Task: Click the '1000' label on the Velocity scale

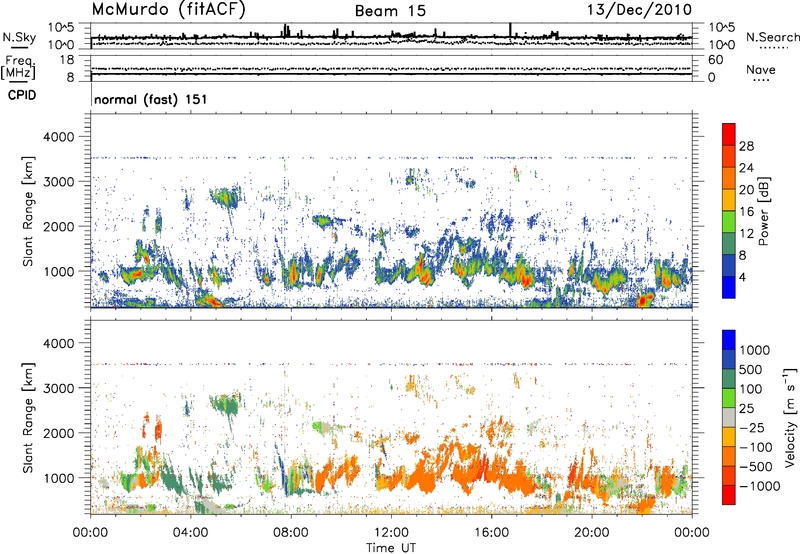Action: point(754,350)
